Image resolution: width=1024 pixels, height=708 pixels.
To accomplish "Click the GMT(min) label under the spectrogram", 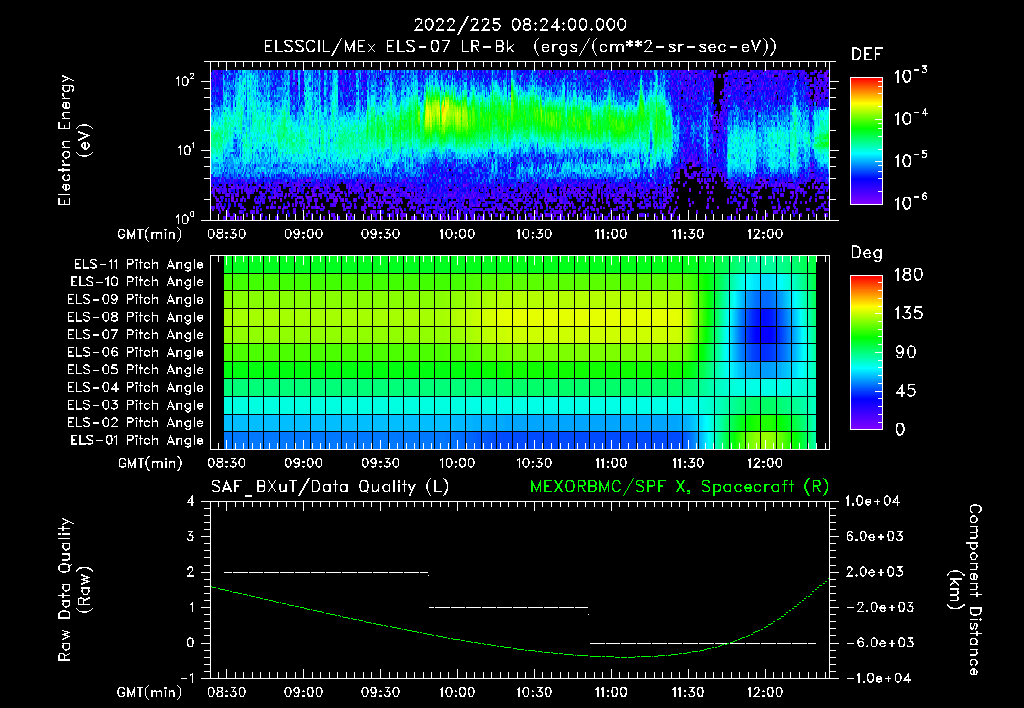I will pos(150,234).
